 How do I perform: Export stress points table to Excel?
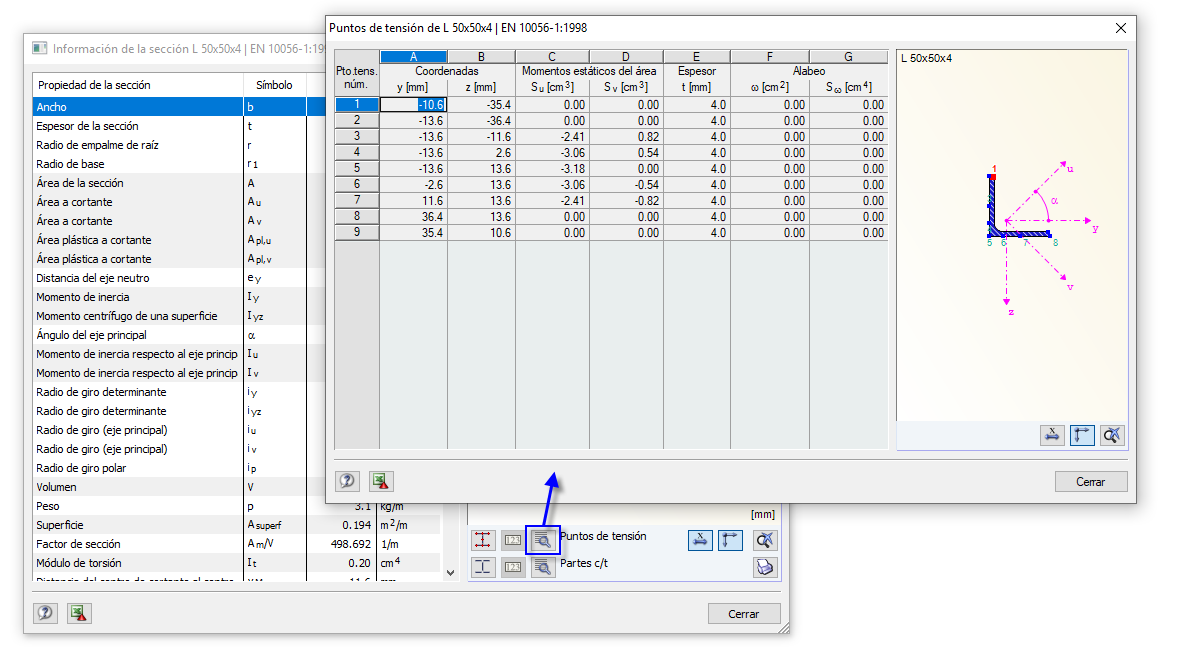381,481
